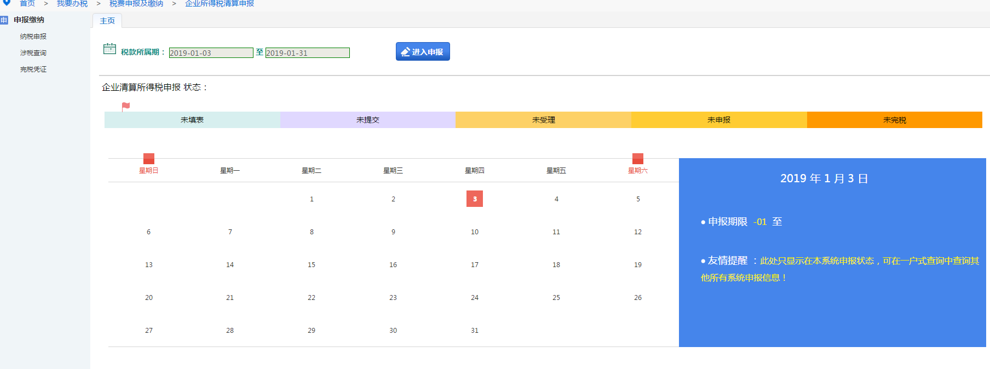
Task: Select calendar day 11
Action: [x=557, y=232]
